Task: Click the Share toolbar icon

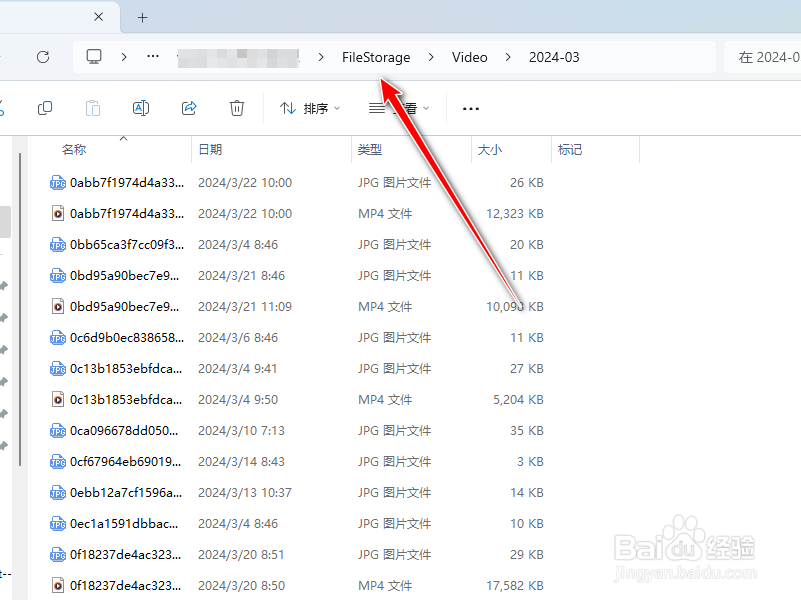Action: click(x=189, y=108)
